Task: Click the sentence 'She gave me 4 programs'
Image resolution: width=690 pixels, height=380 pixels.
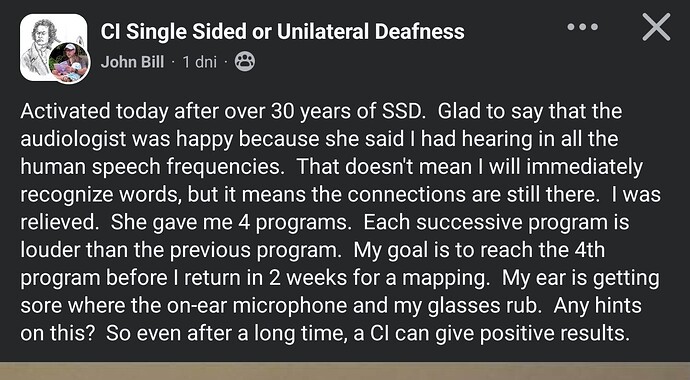Action: (231, 222)
